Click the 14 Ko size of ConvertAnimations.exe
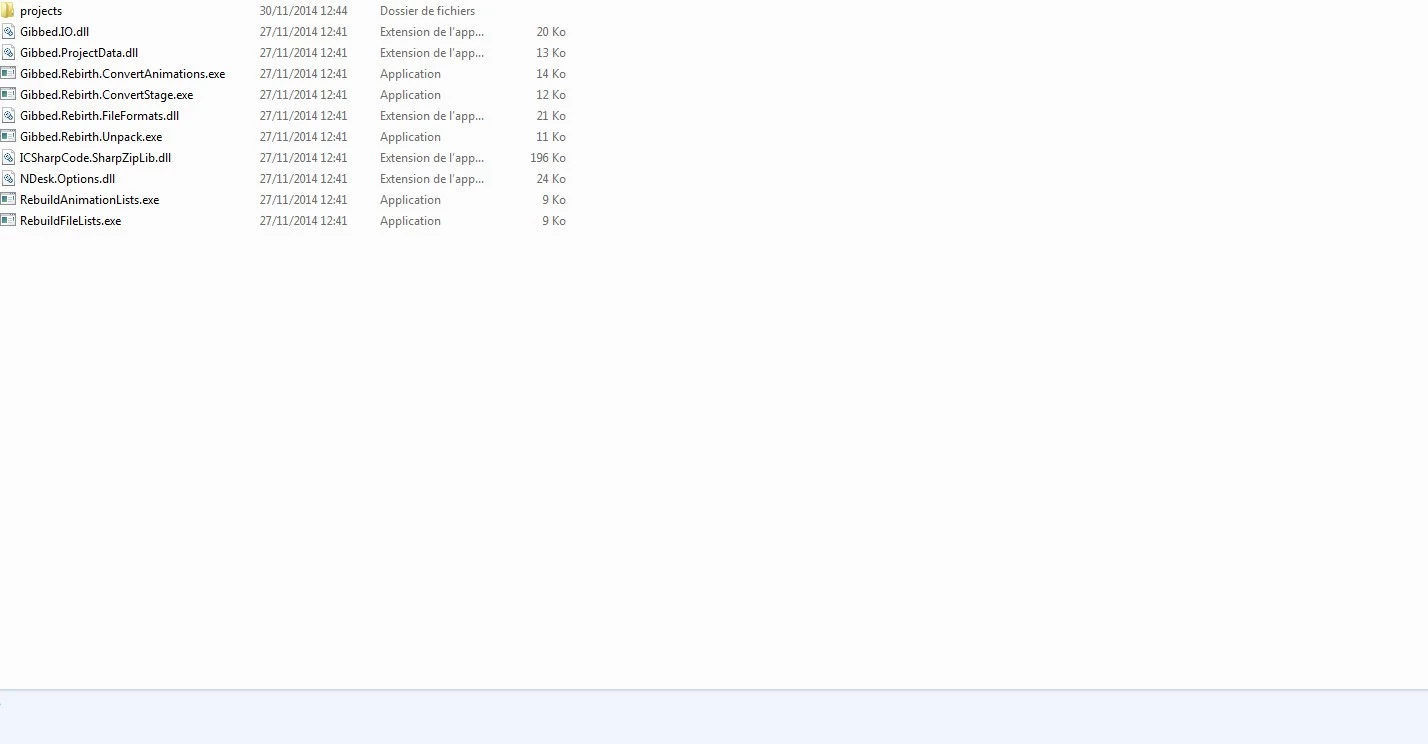Image resolution: width=1428 pixels, height=744 pixels. [551, 74]
